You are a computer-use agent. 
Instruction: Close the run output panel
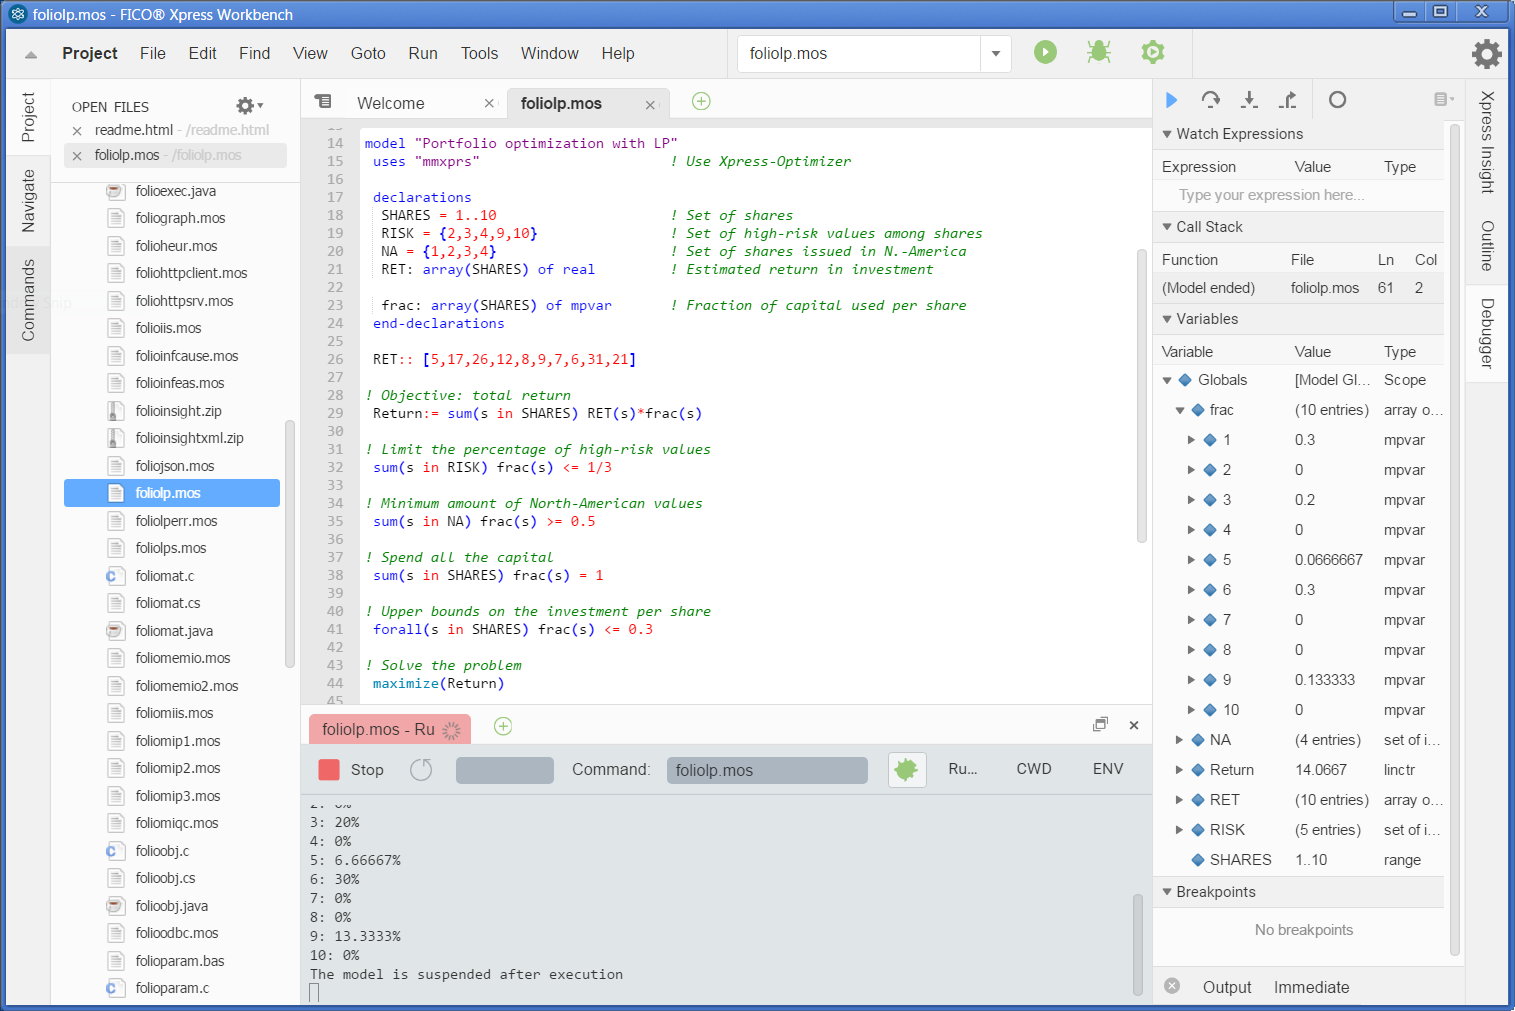1134,725
